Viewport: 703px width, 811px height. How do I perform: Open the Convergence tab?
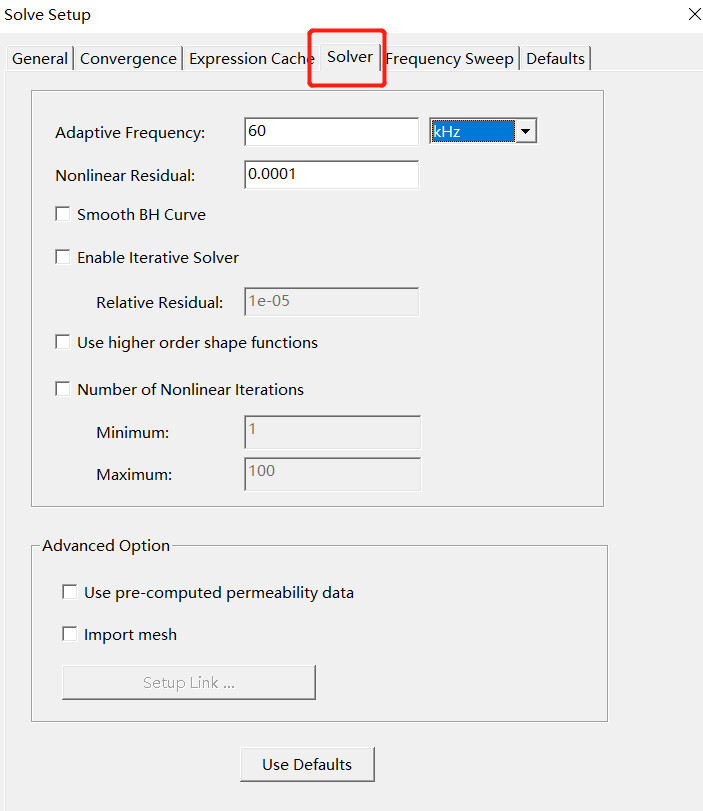click(x=128, y=59)
